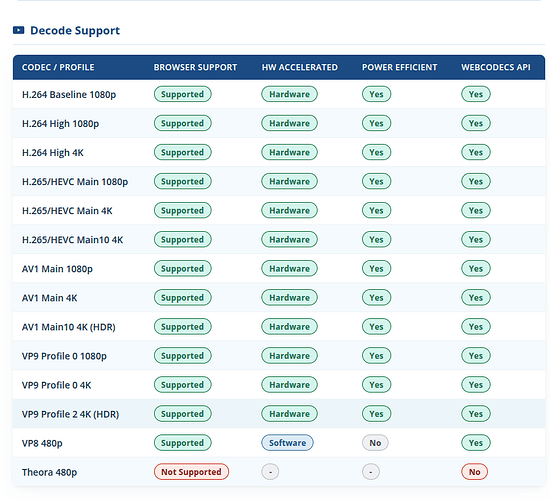Click the WebCodecs No badge for Theora 480p

point(474,472)
